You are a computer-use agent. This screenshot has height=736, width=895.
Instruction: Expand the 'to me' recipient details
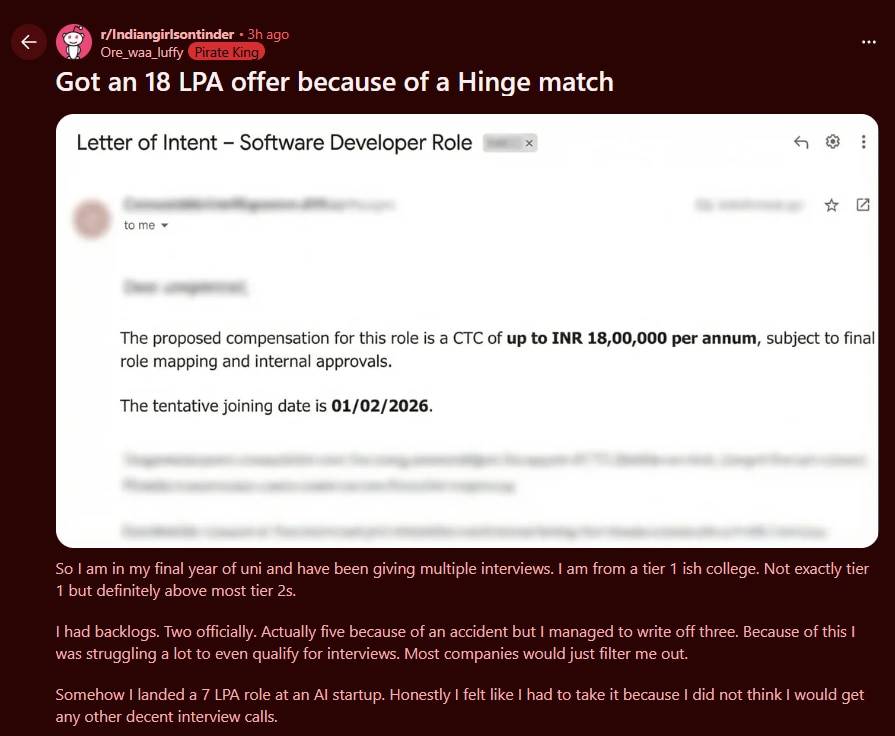click(x=143, y=225)
